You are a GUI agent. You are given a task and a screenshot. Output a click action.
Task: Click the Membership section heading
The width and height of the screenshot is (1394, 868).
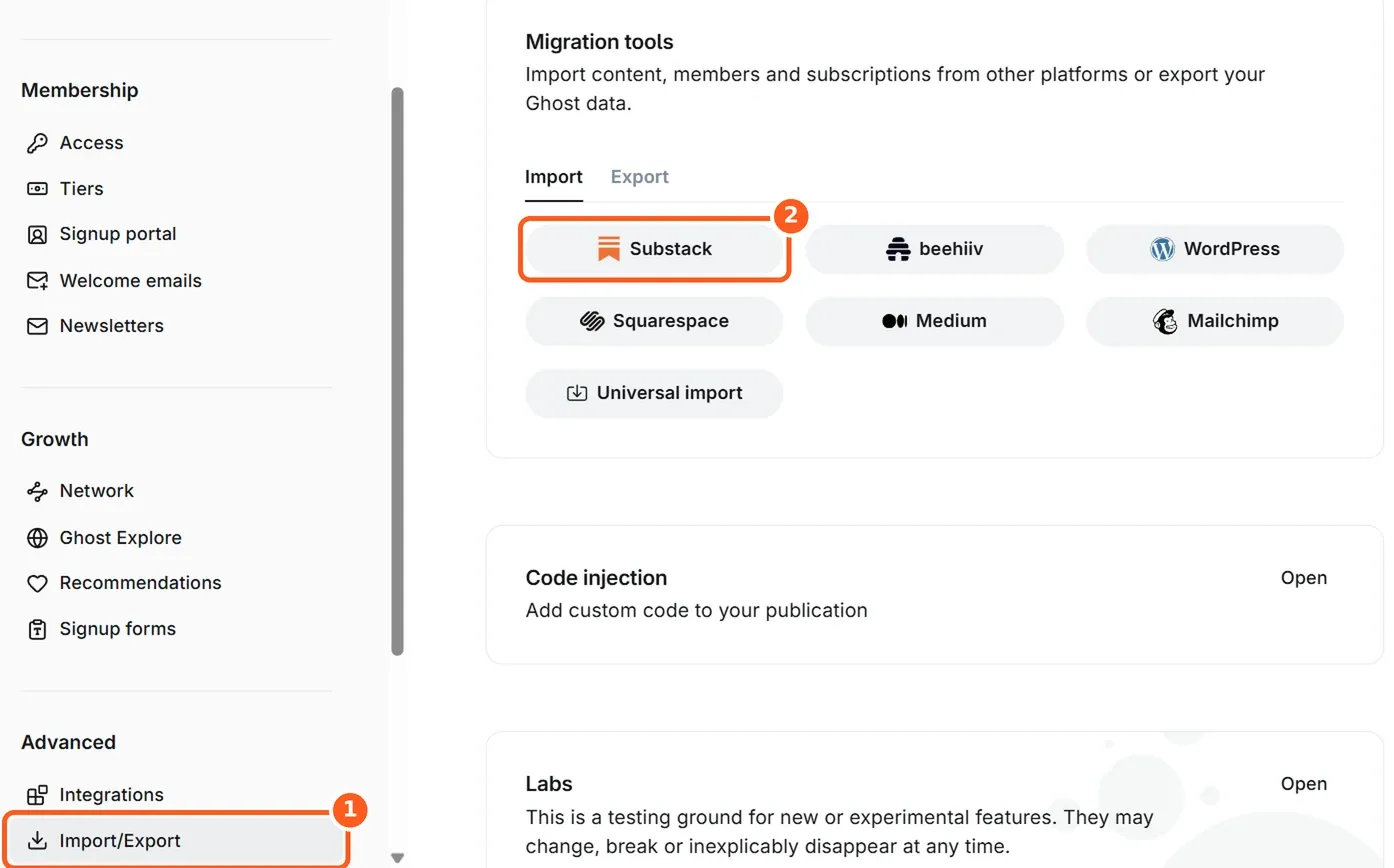pyautogui.click(x=80, y=90)
